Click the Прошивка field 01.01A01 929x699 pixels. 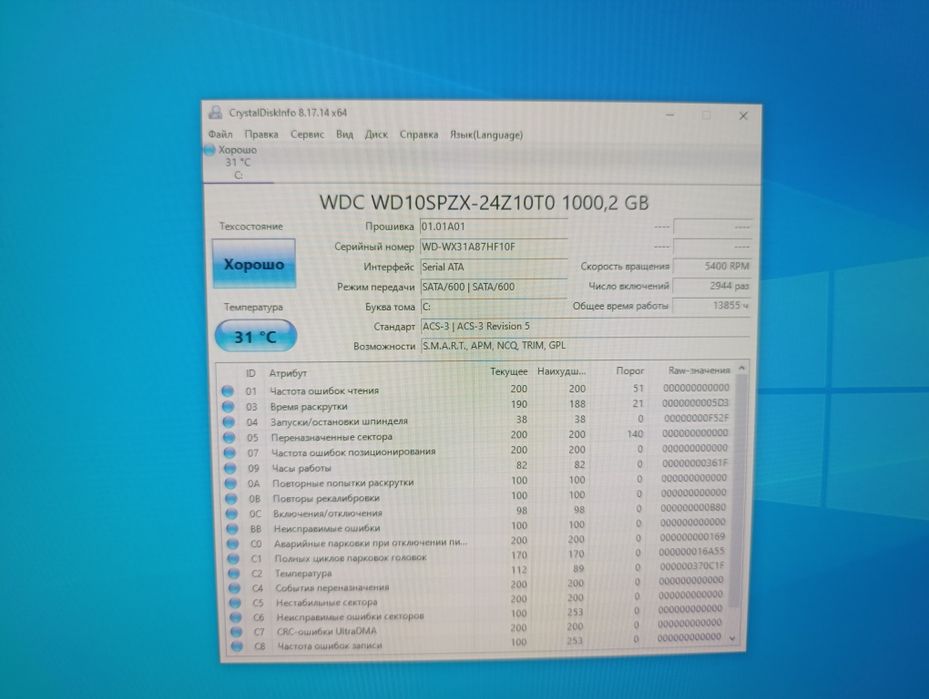point(493,226)
